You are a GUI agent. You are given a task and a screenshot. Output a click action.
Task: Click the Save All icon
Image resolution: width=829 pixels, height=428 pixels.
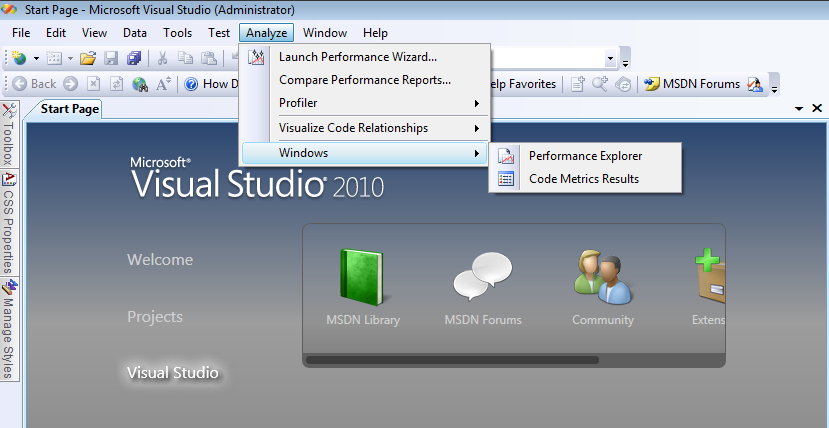[x=134, y=58]
